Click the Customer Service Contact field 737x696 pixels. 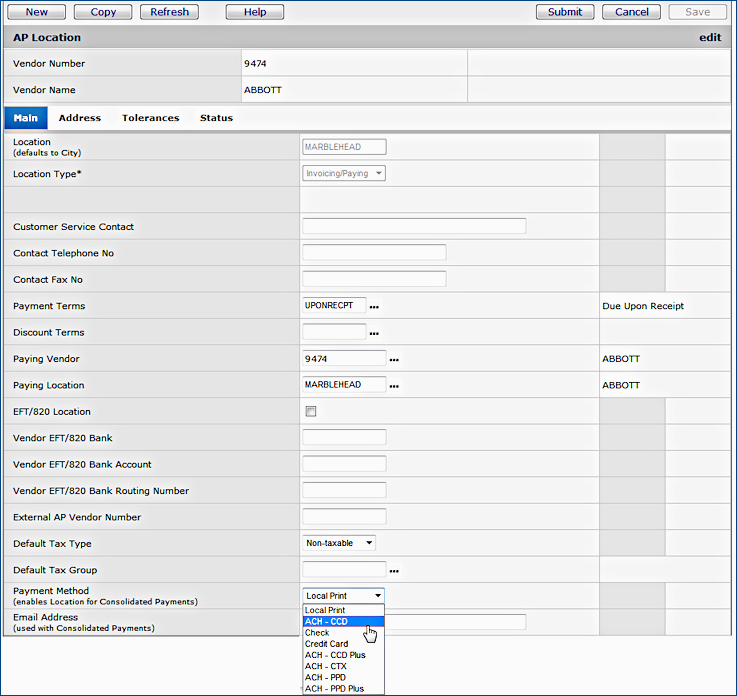click(x=413, y=227)
